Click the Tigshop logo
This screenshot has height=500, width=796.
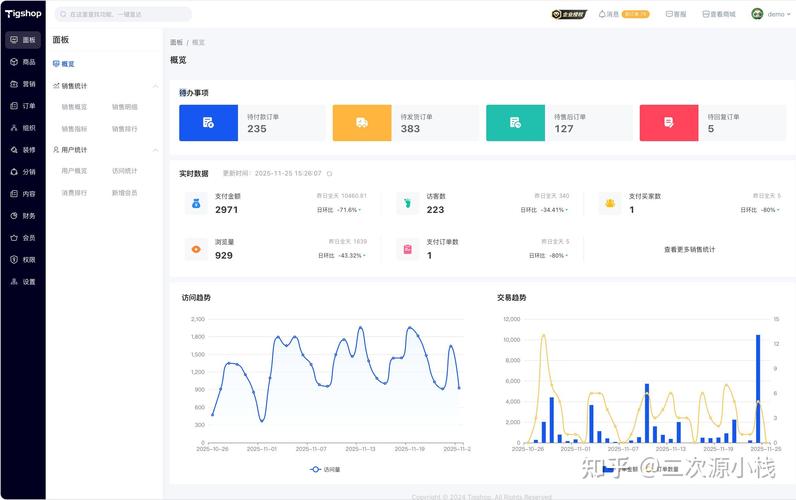tap(23, 13)
